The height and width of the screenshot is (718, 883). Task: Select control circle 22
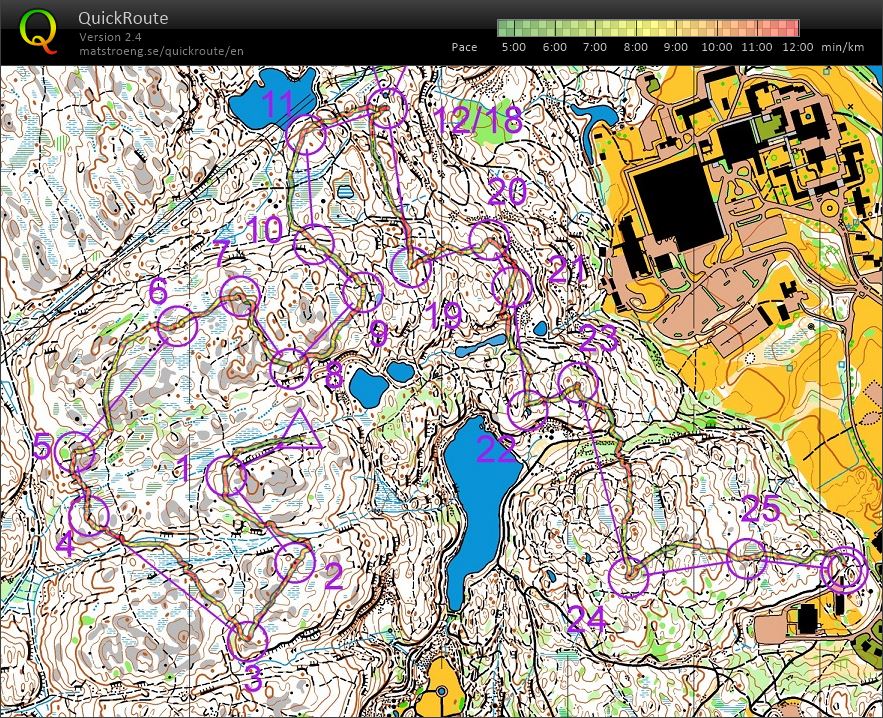pyautogui.click(x=528, y=410)
